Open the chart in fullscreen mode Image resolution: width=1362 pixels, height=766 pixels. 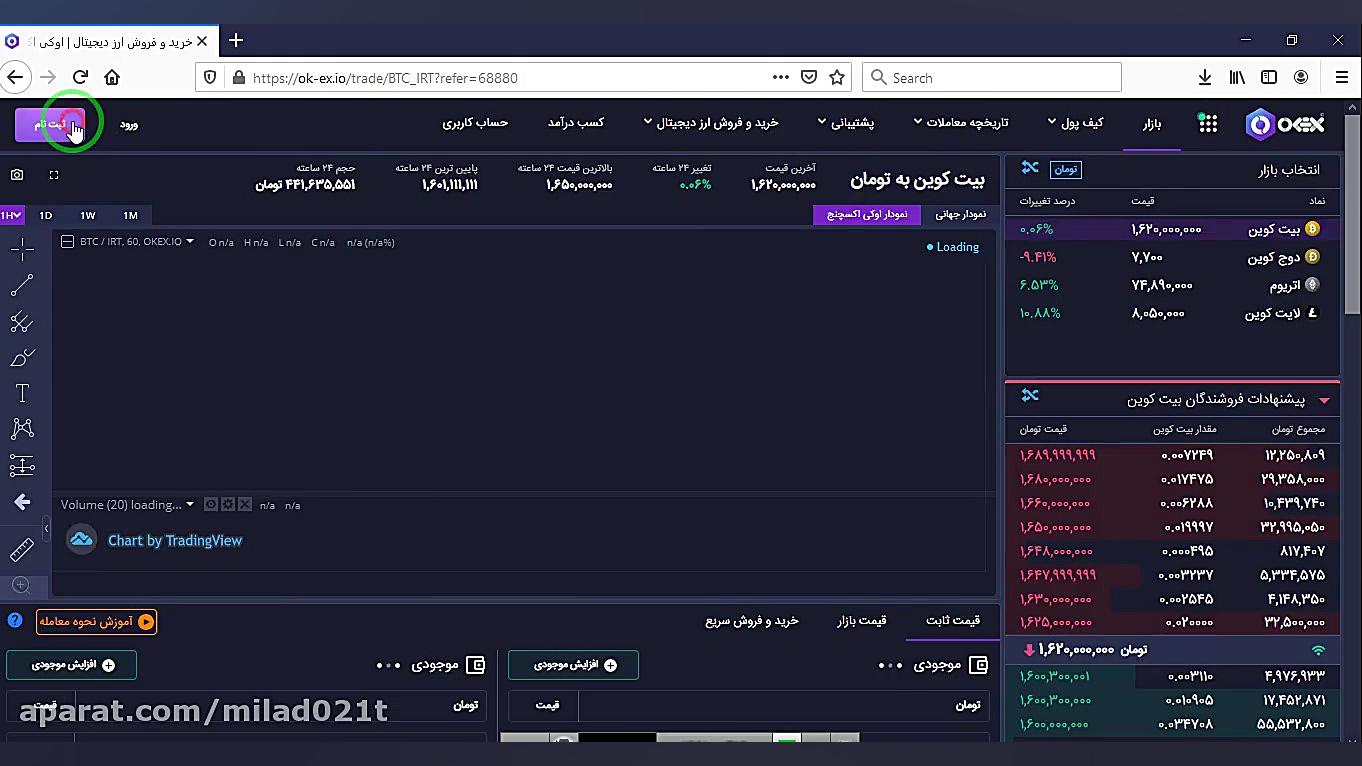pyautogui.click(x=54, y=175)
